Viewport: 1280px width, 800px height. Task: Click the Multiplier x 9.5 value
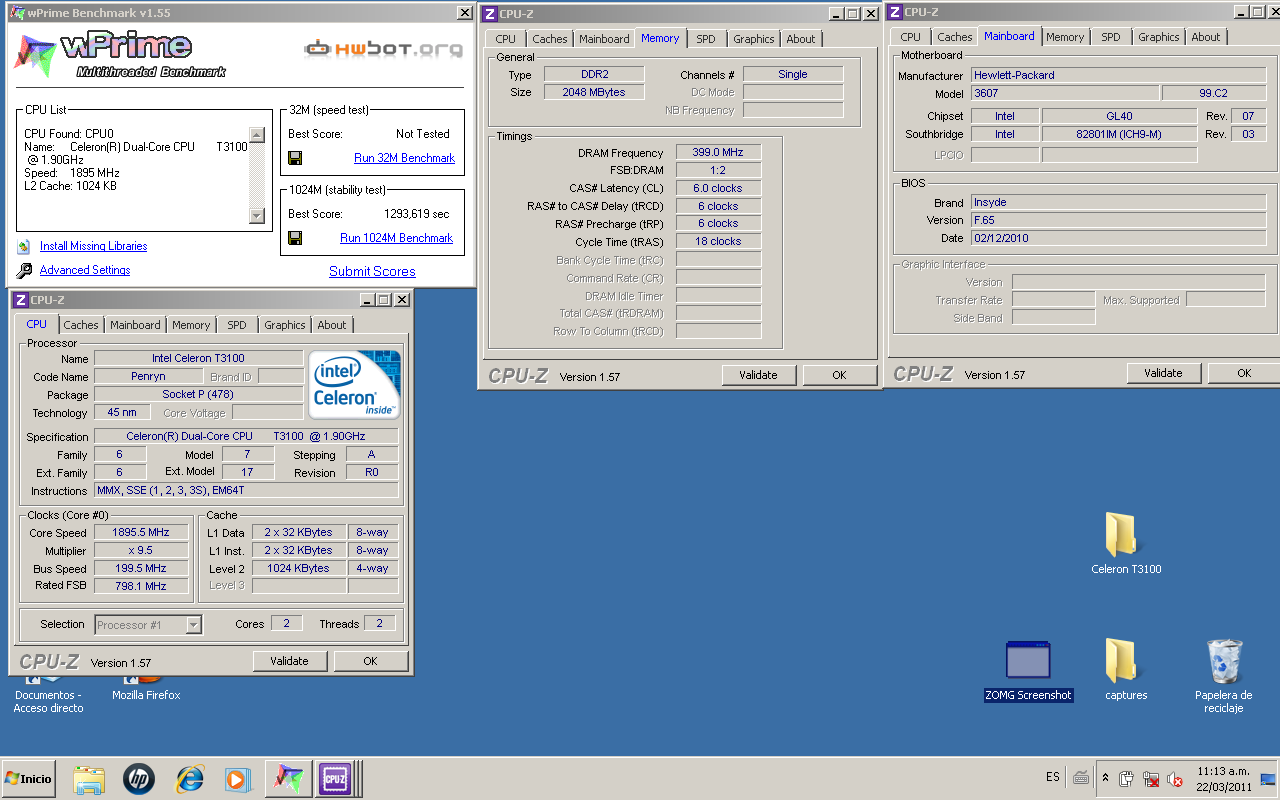[x=141, y=551]
